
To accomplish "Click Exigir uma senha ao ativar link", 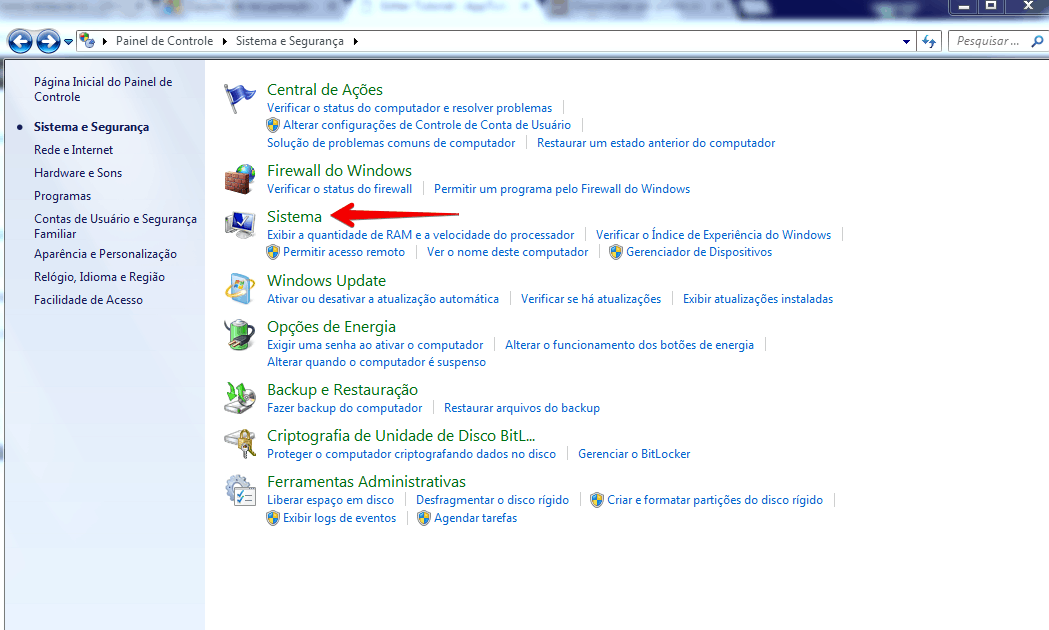I will (x=375, y=345).
